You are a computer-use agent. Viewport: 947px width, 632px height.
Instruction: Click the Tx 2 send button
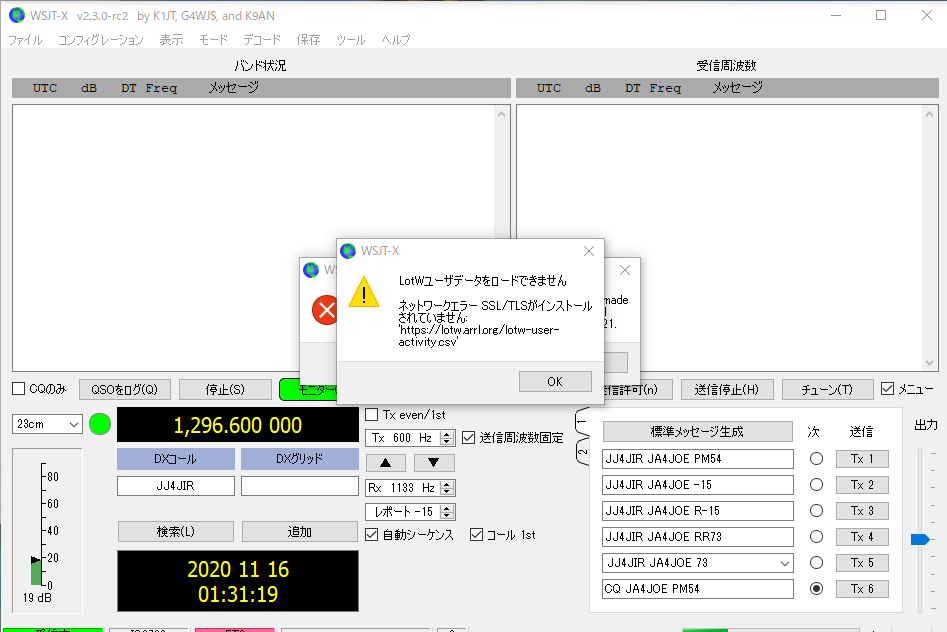pyautogui.click(x=862, y=485)
